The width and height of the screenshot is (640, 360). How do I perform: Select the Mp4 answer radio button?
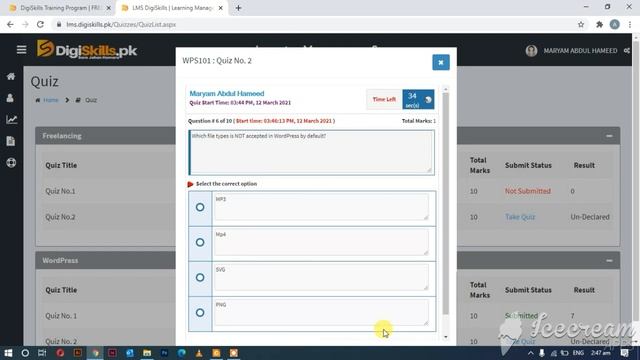(200, 242)
